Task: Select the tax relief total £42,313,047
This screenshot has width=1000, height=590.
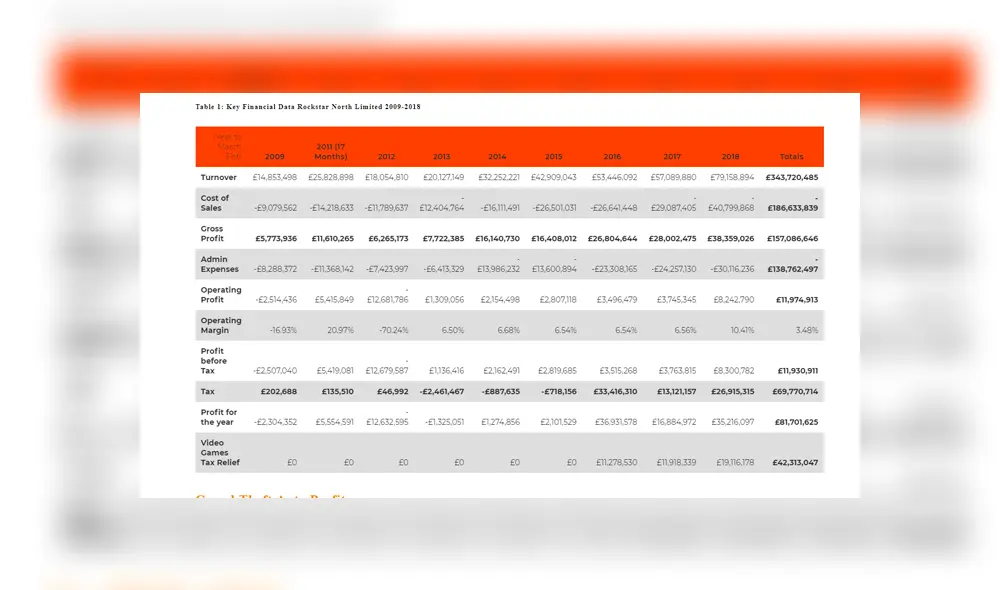Action: click(795, 463)
